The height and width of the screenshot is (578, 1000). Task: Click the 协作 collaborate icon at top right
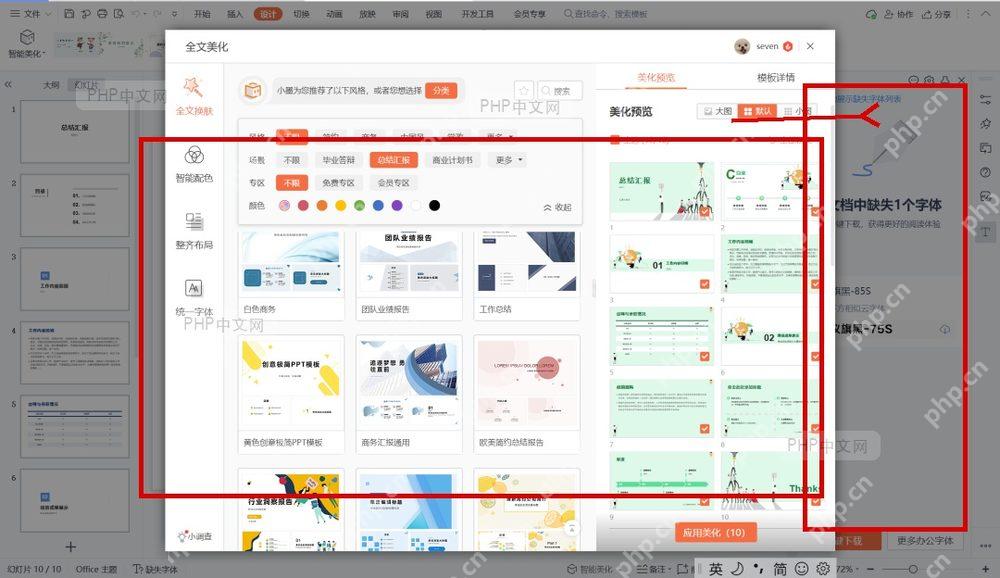898,13
